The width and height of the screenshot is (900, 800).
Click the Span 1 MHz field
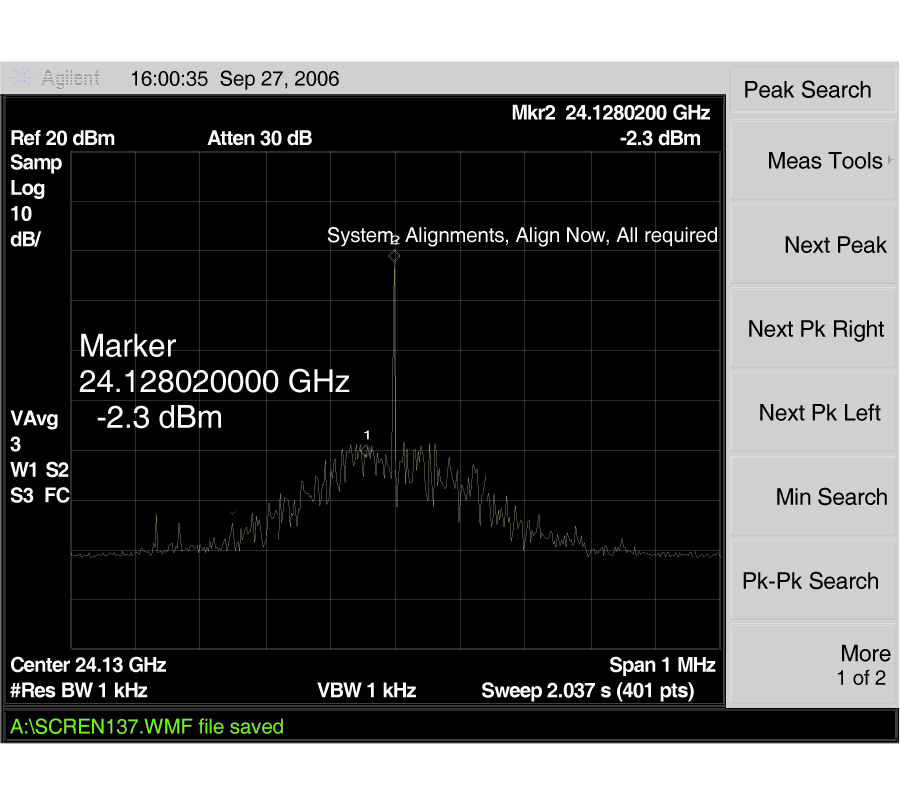(x=662, y=664)
